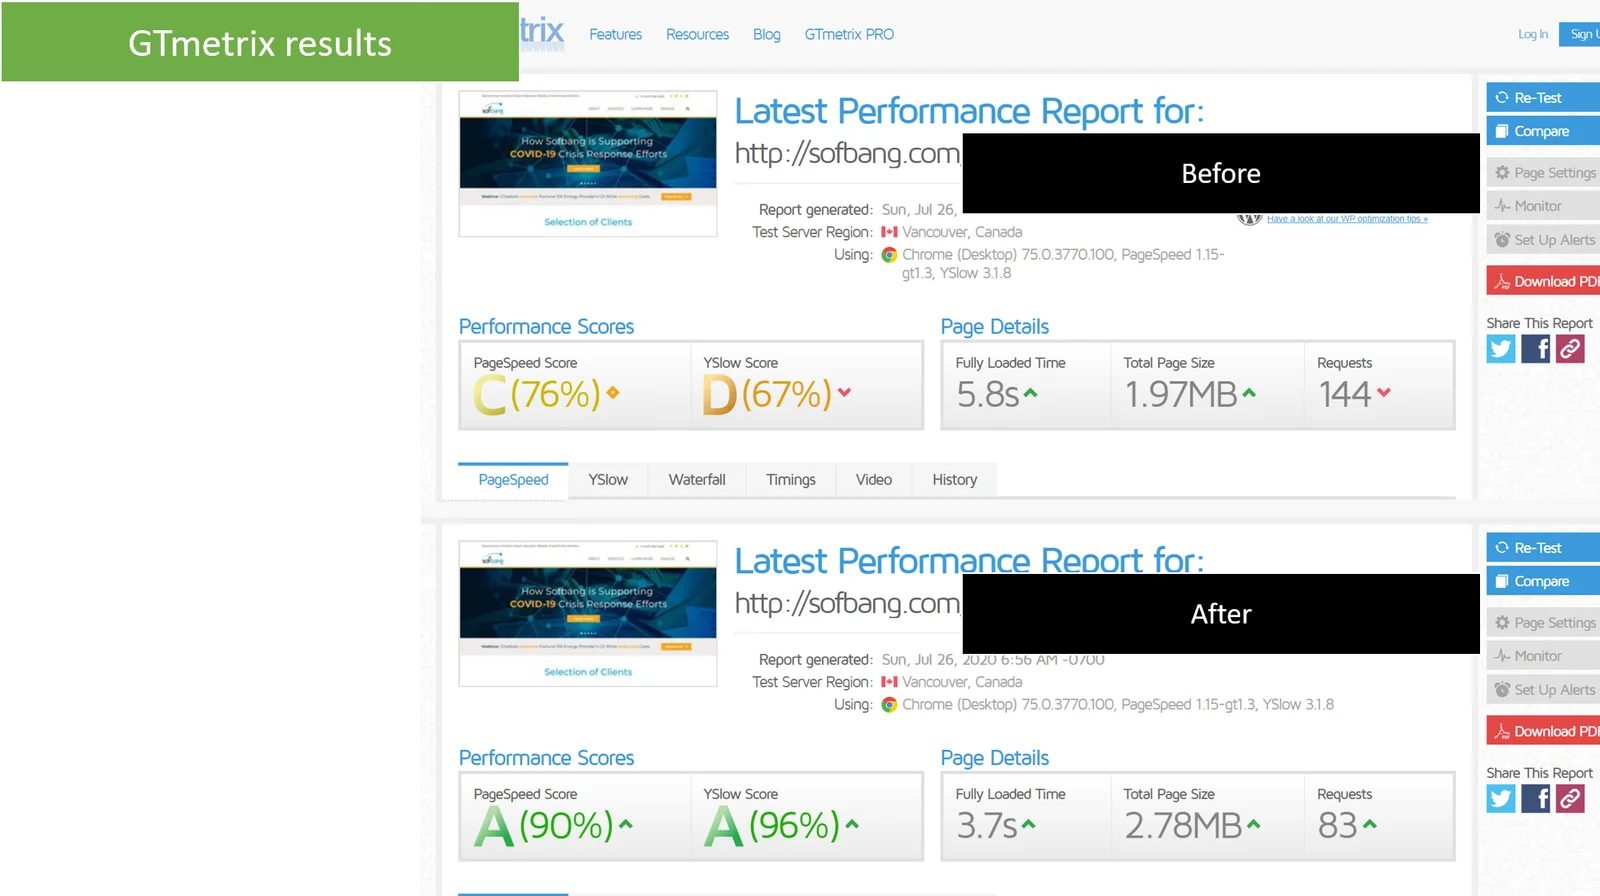Viewport: 1600px width, 896px height.
Task: Share Before report on Twitter
Action: pos(1501,349)
